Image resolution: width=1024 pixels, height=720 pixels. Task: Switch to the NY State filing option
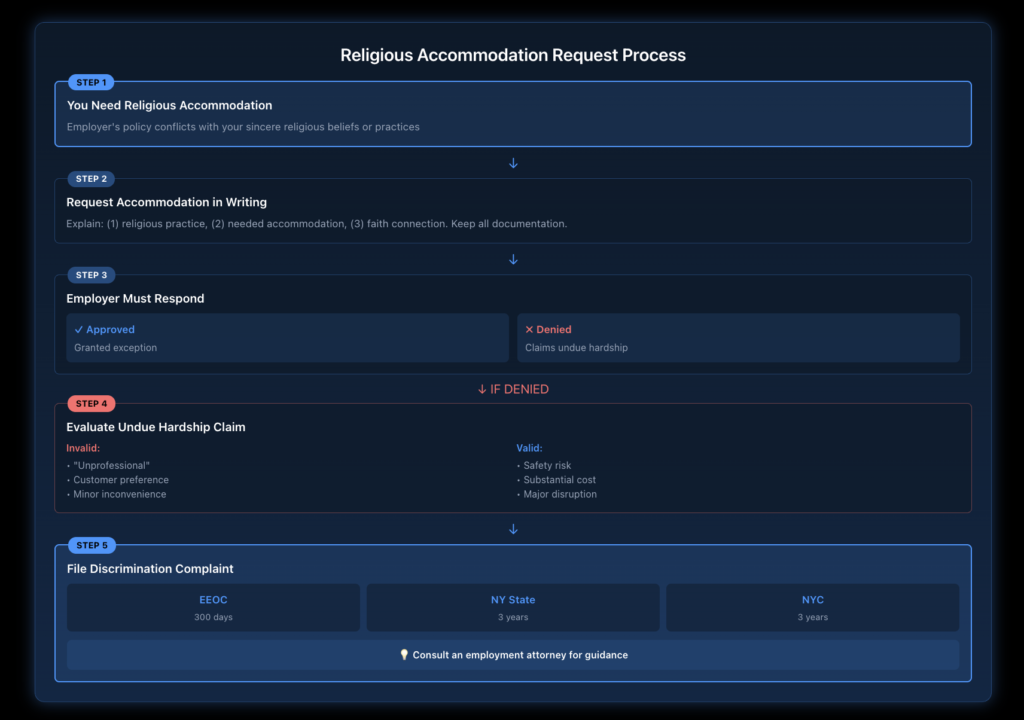pyautogui.click(x=512, y=606)
